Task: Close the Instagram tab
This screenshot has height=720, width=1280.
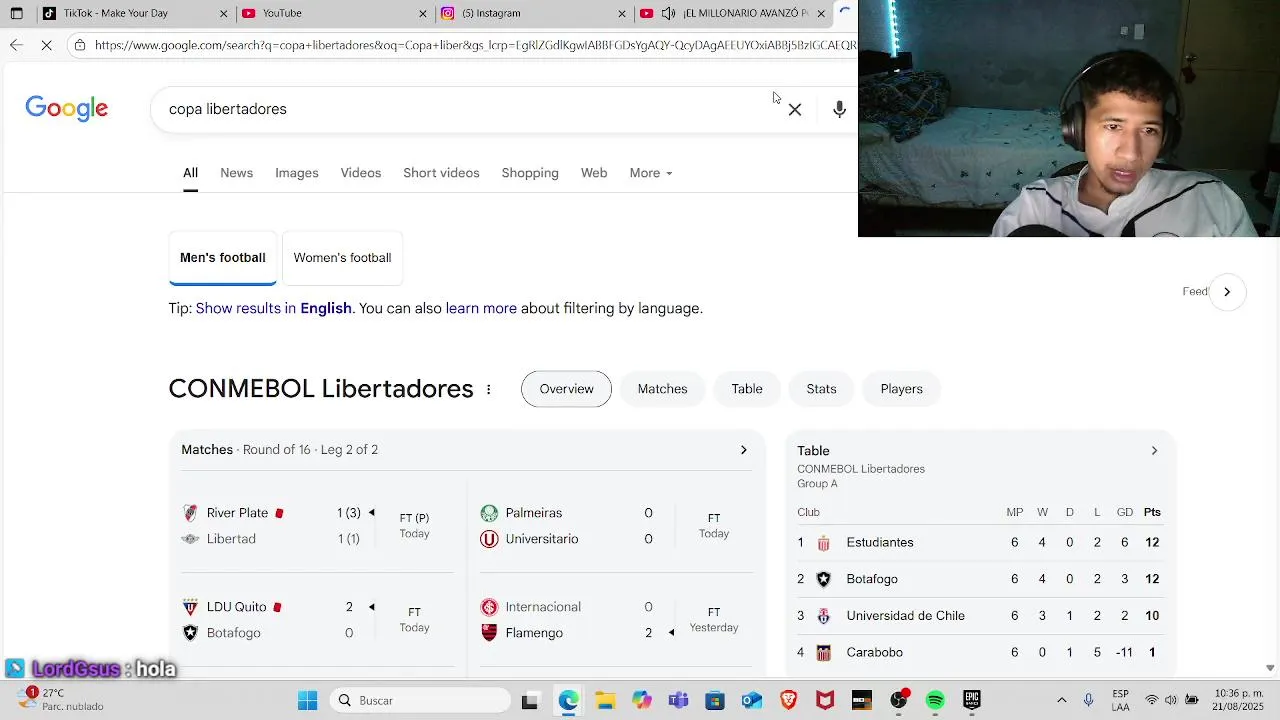Action: pos(622,13)
